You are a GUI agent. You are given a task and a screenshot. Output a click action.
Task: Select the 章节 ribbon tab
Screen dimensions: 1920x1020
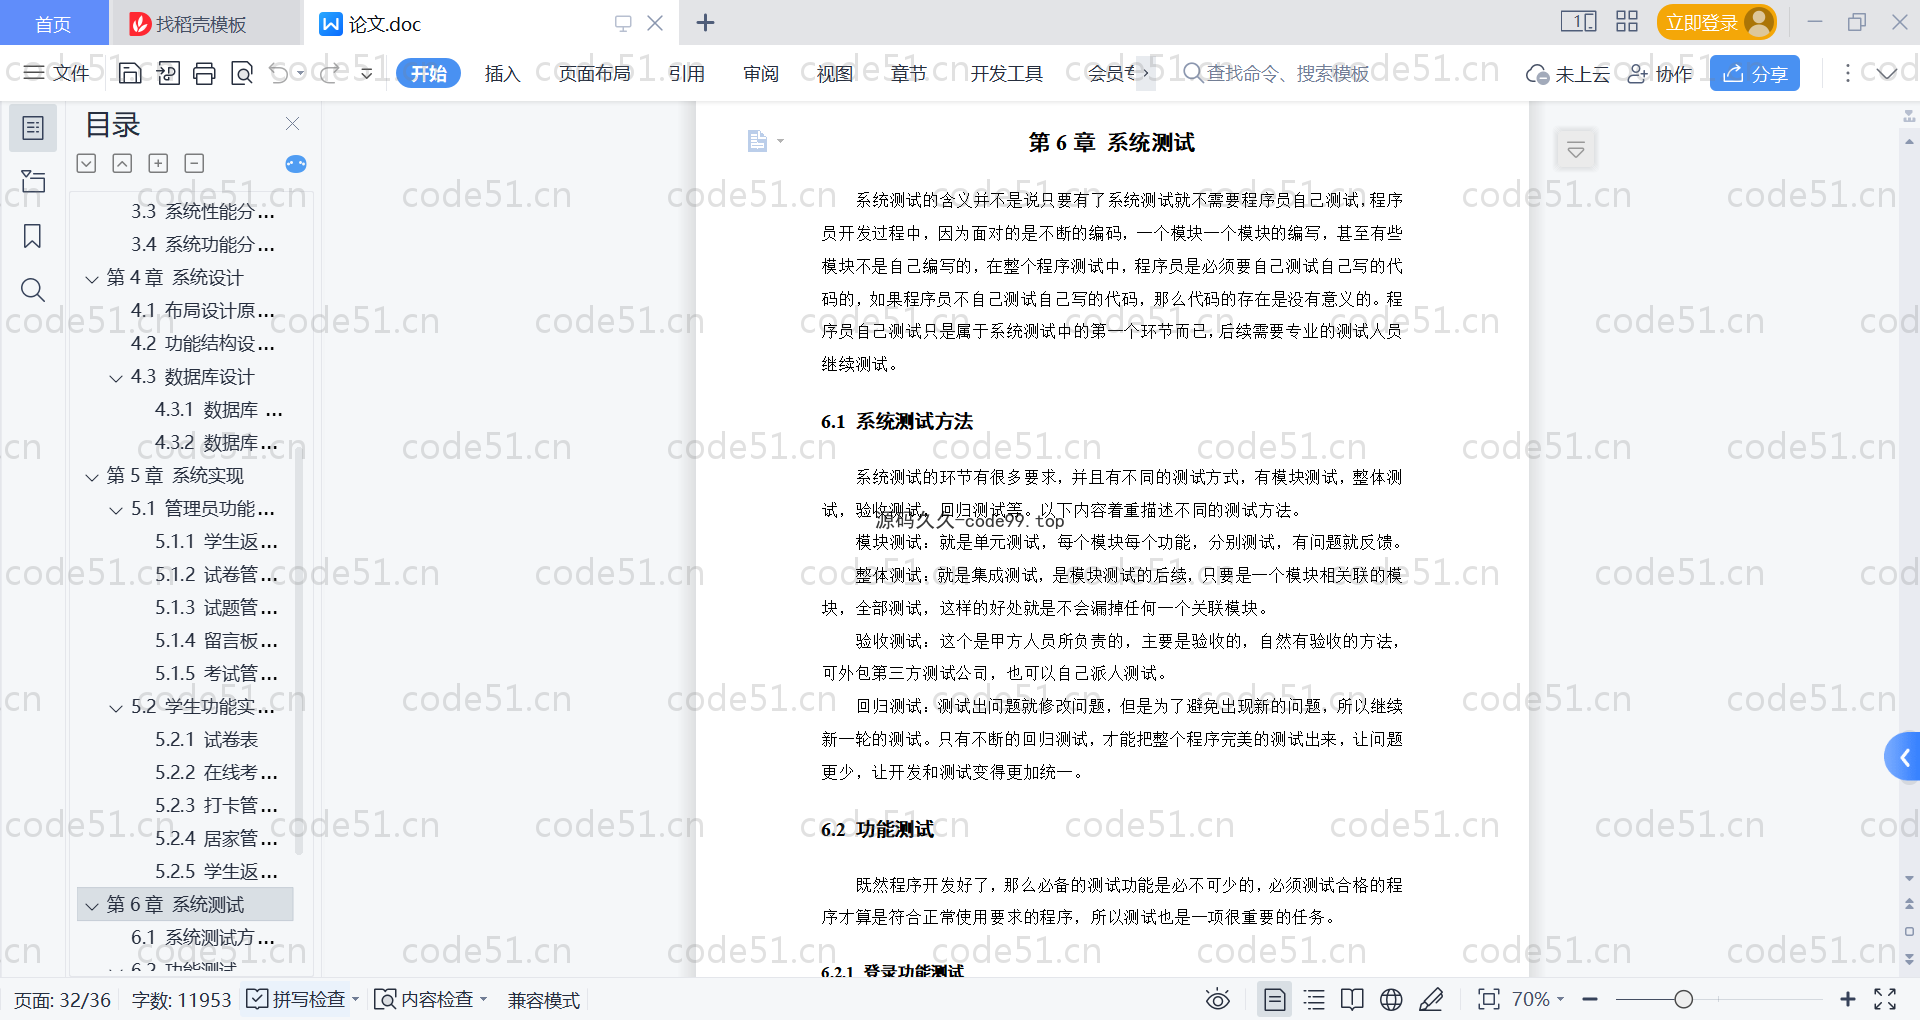coord(909,73)
